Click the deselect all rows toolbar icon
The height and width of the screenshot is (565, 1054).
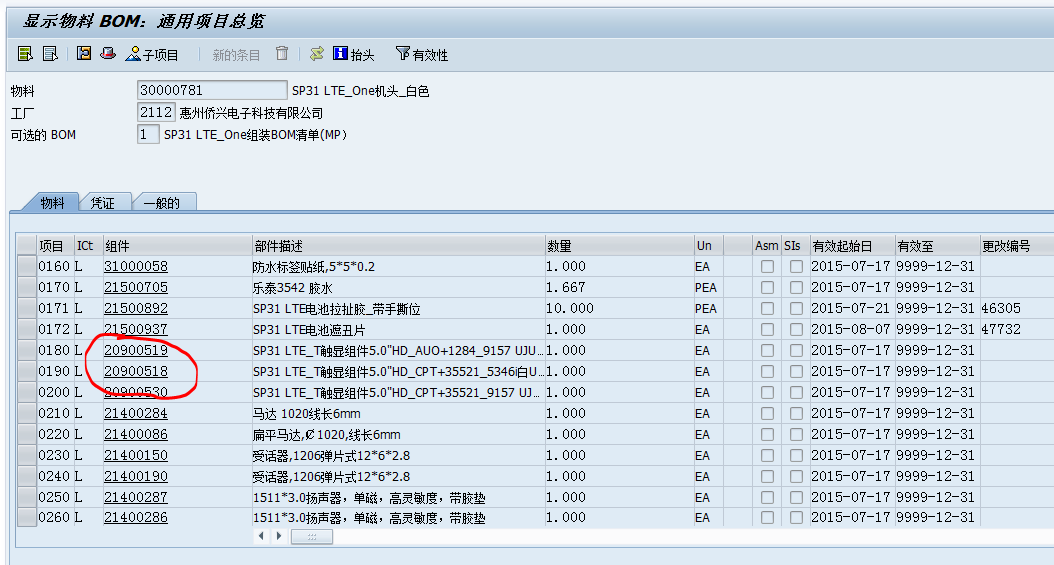50,54
